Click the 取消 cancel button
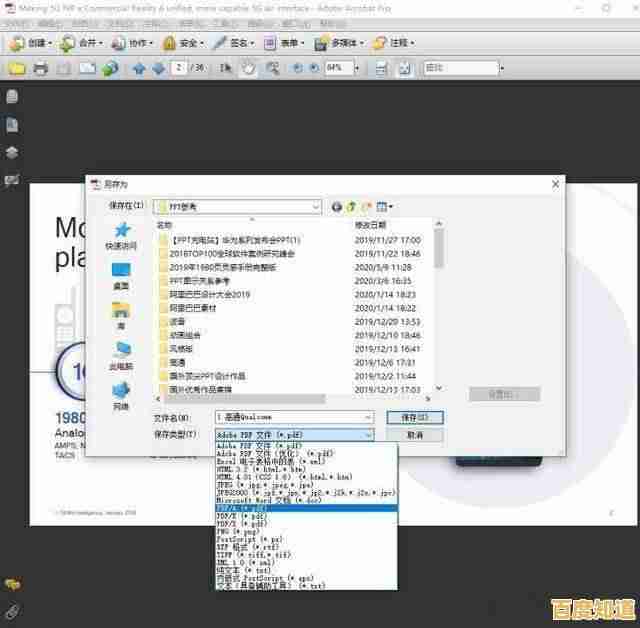This screenshot has height=628, width=640. click(x=414, y=435)
